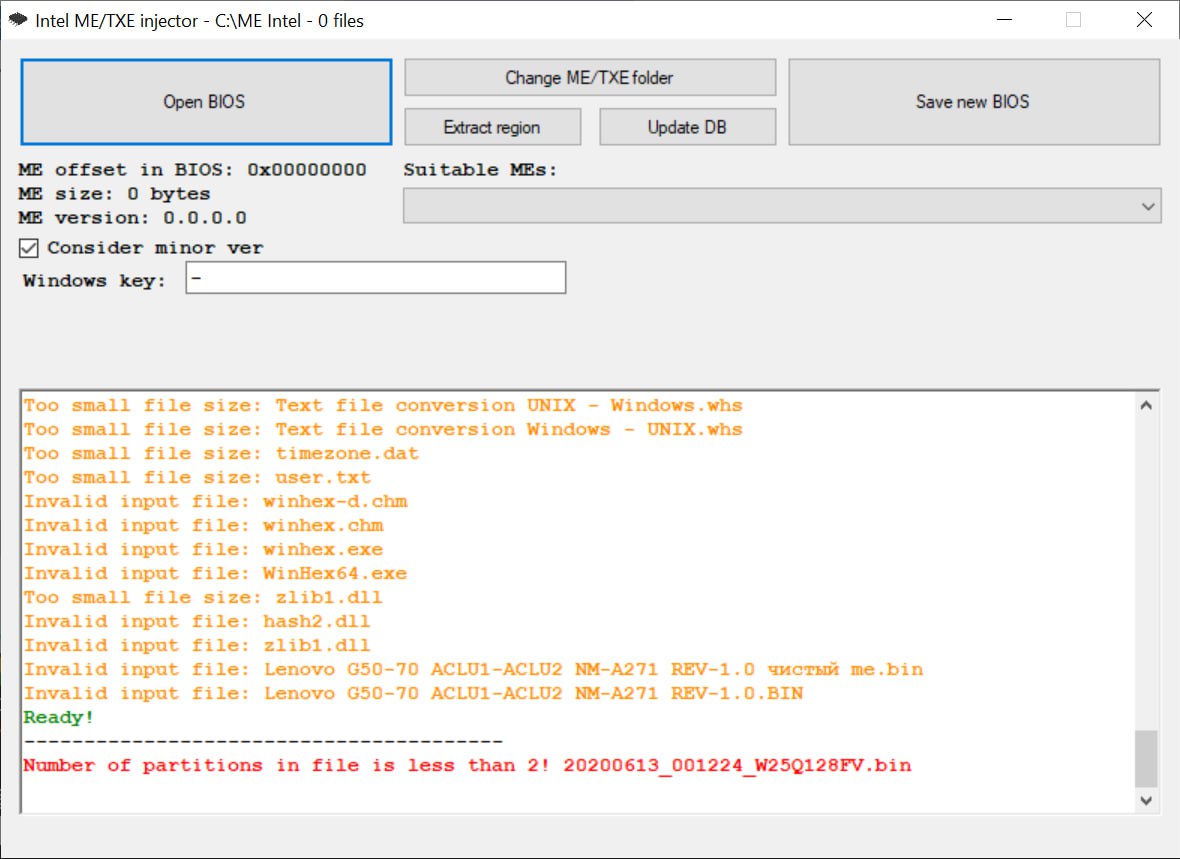This screenshot has width=1180, height=859.
Task: Uncheck the Consider minor ver checkbox
Action: click(29, 248)
